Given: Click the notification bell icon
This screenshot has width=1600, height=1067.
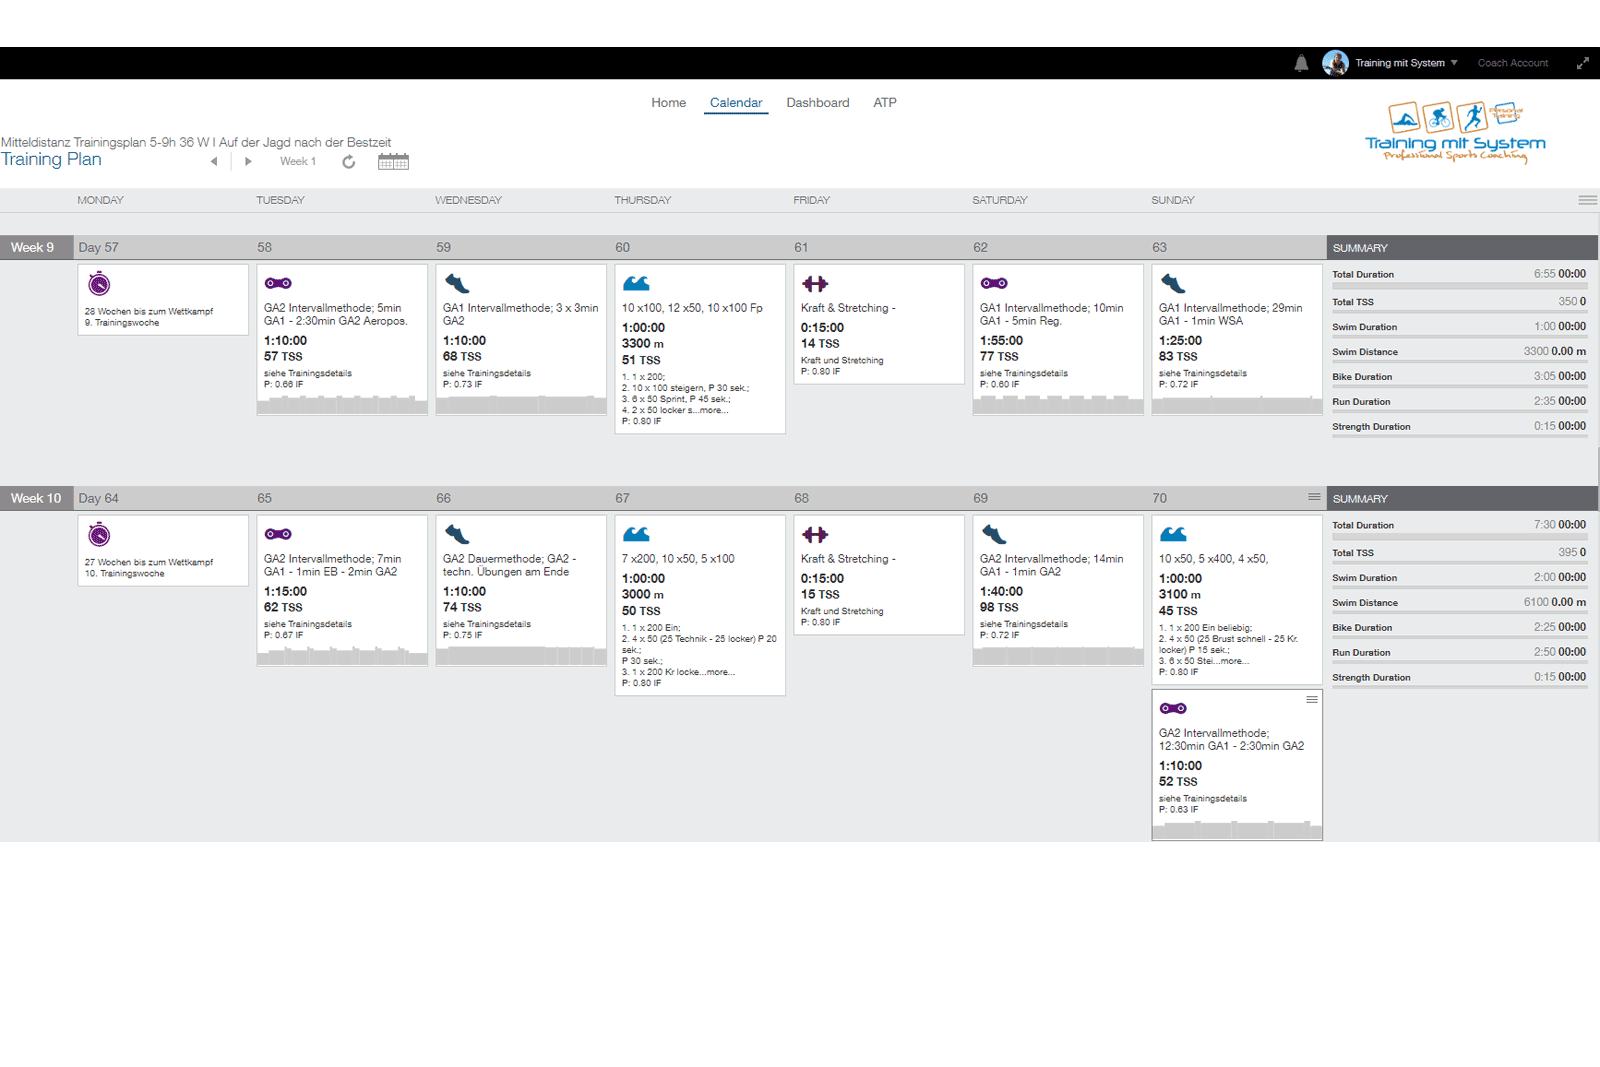Looking at the screenshot, I should [x=1301, y=63].
